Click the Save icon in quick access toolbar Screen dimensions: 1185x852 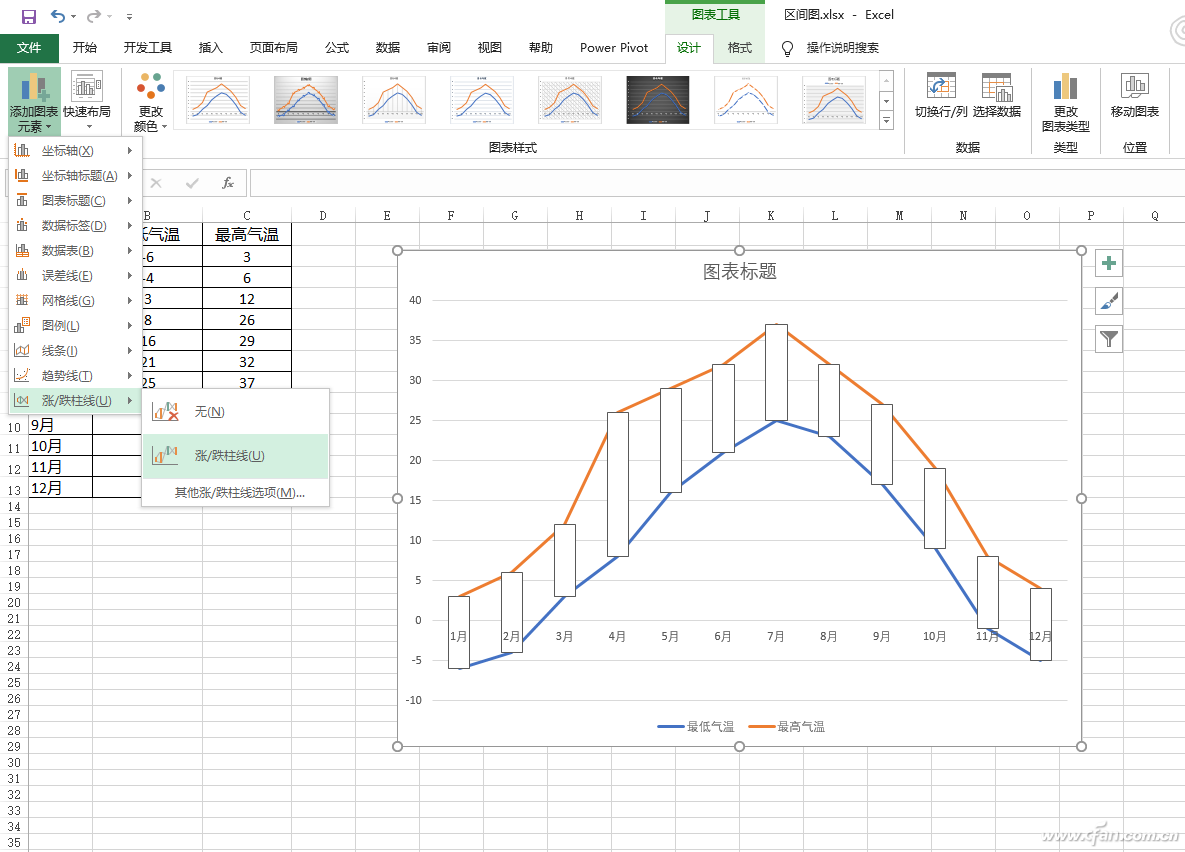coord(29,16)
